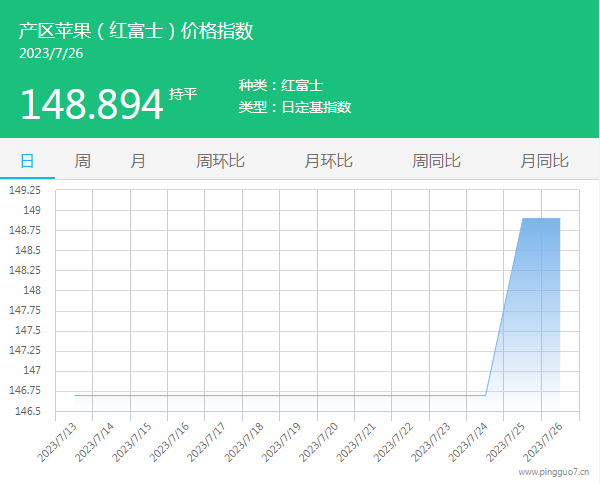Click the 2023/7/20 x-axis date label

[321, 440]
